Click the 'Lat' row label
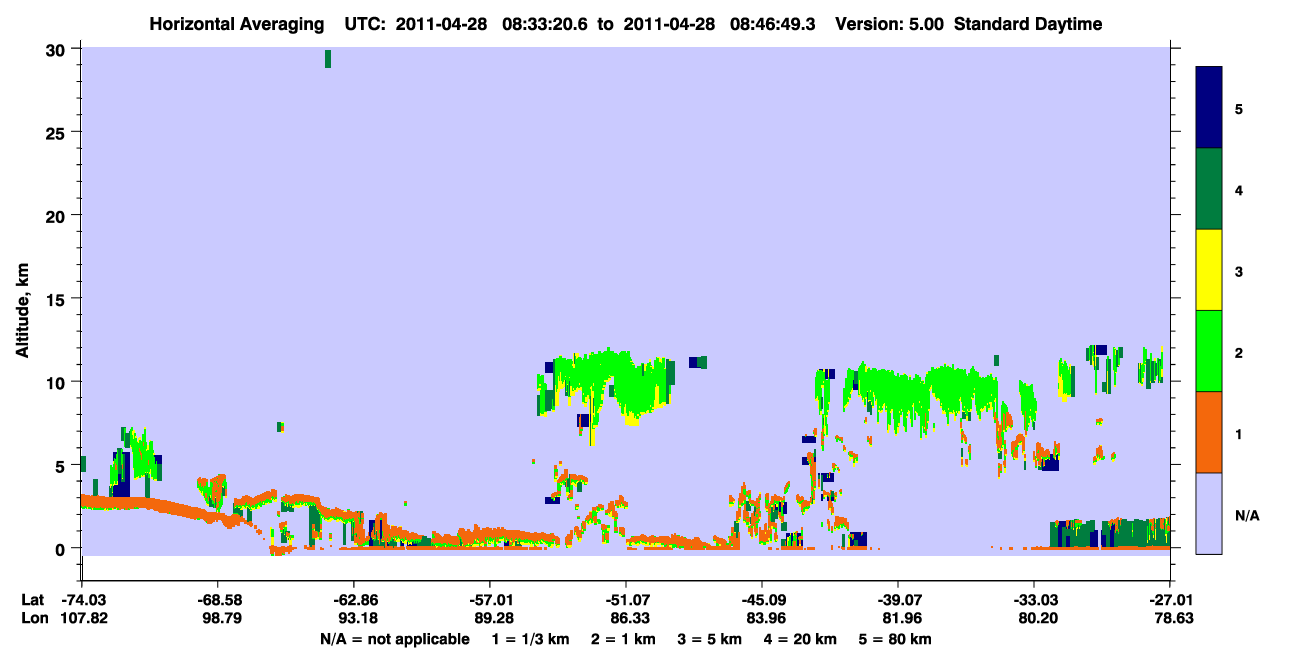Screen dimensions: 1300x667 coord(33,599)
